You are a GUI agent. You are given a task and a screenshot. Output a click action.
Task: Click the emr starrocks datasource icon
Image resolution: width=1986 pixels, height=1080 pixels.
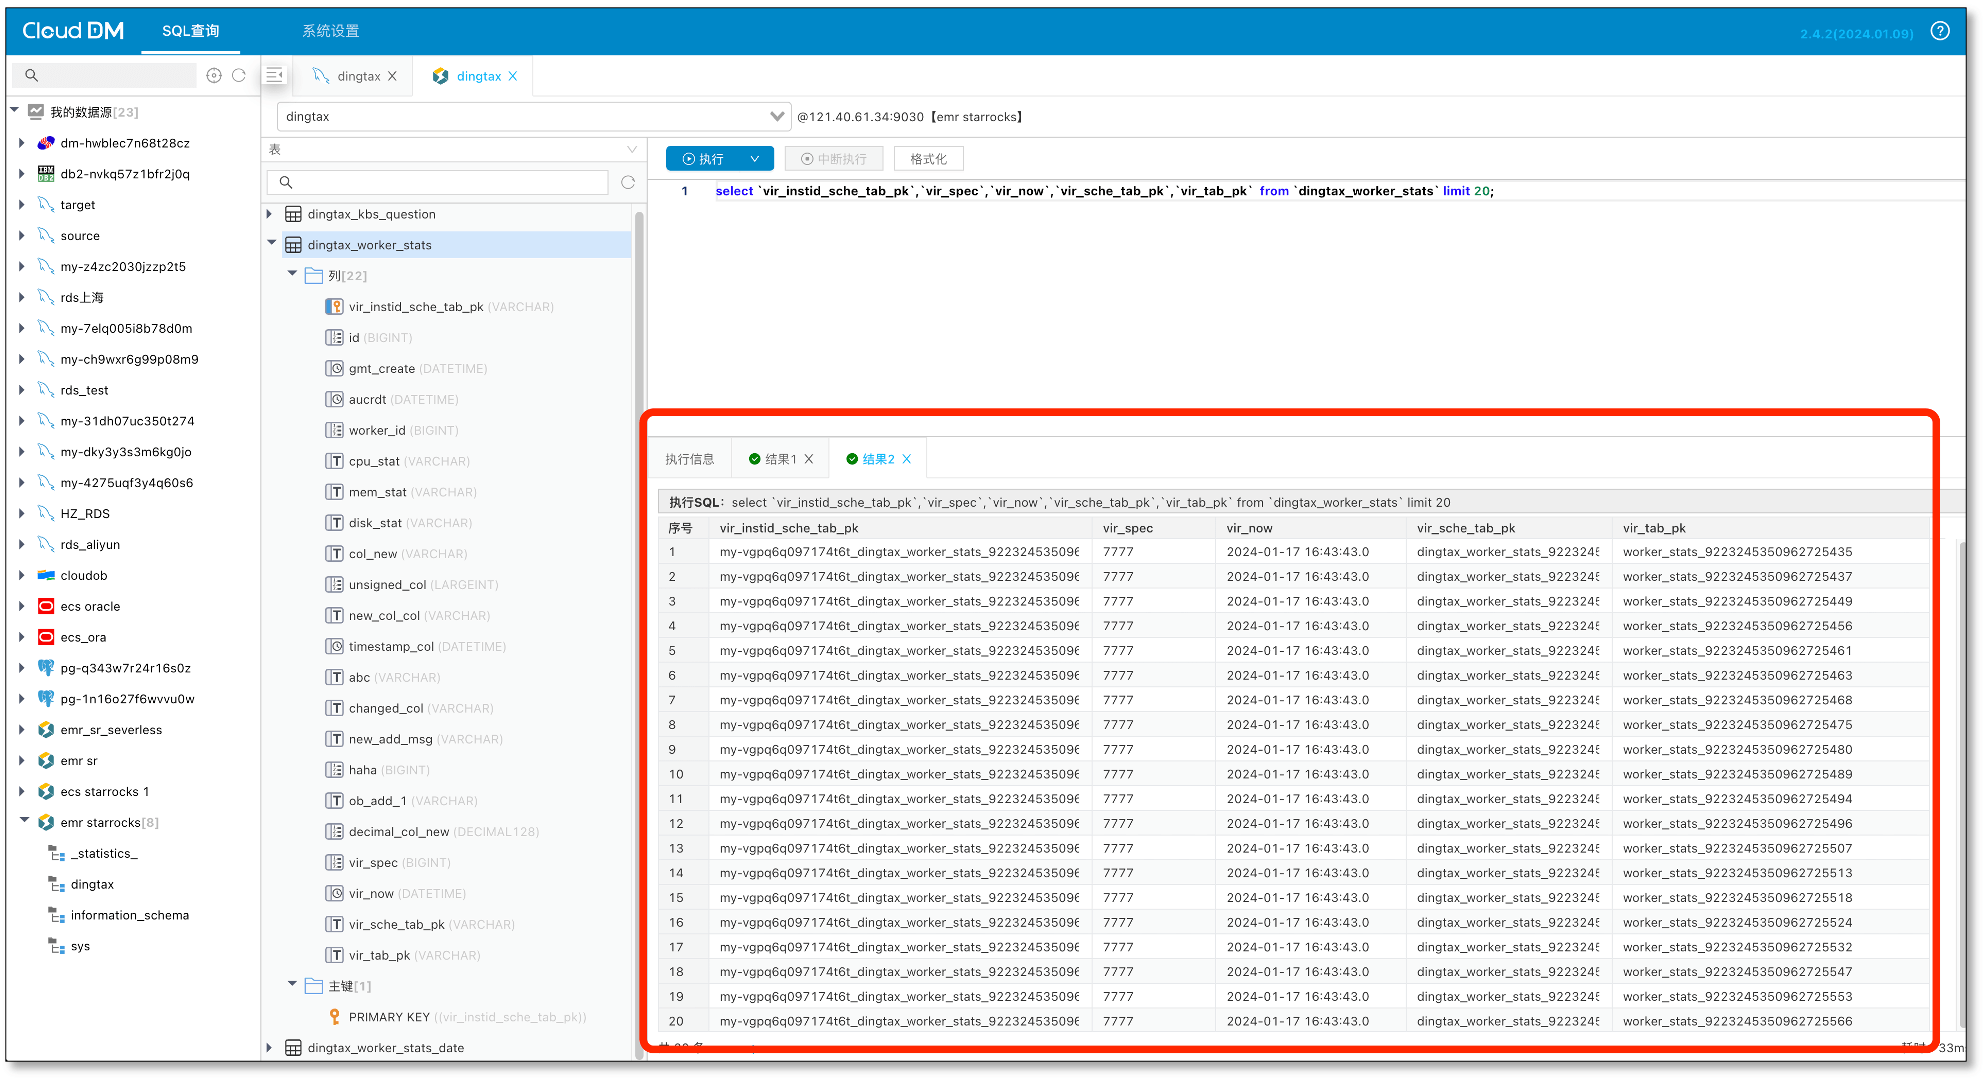pos(46,822)
